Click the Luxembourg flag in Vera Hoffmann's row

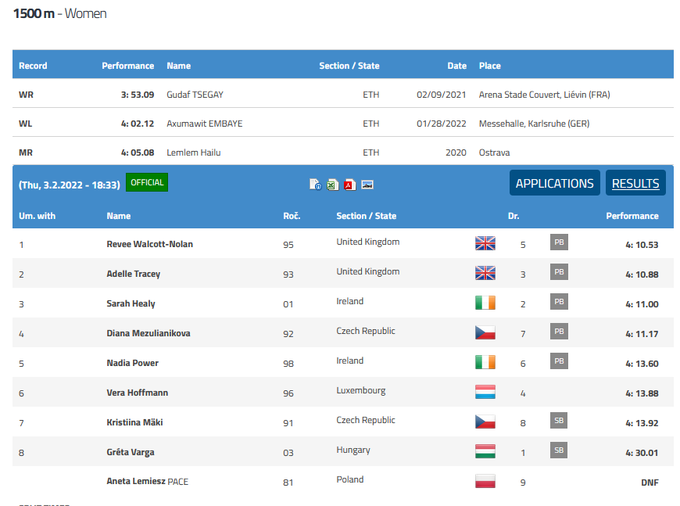pyautogui.click(x=485, y=392)
